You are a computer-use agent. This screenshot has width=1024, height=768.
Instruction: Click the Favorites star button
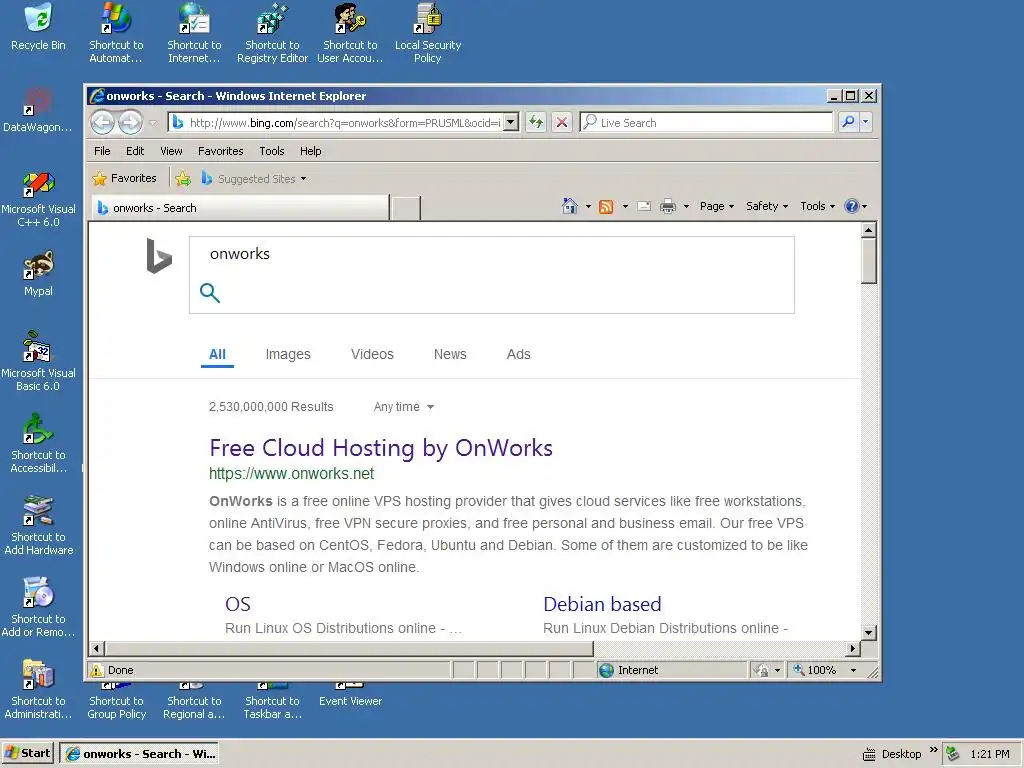(x=125, y=178)
